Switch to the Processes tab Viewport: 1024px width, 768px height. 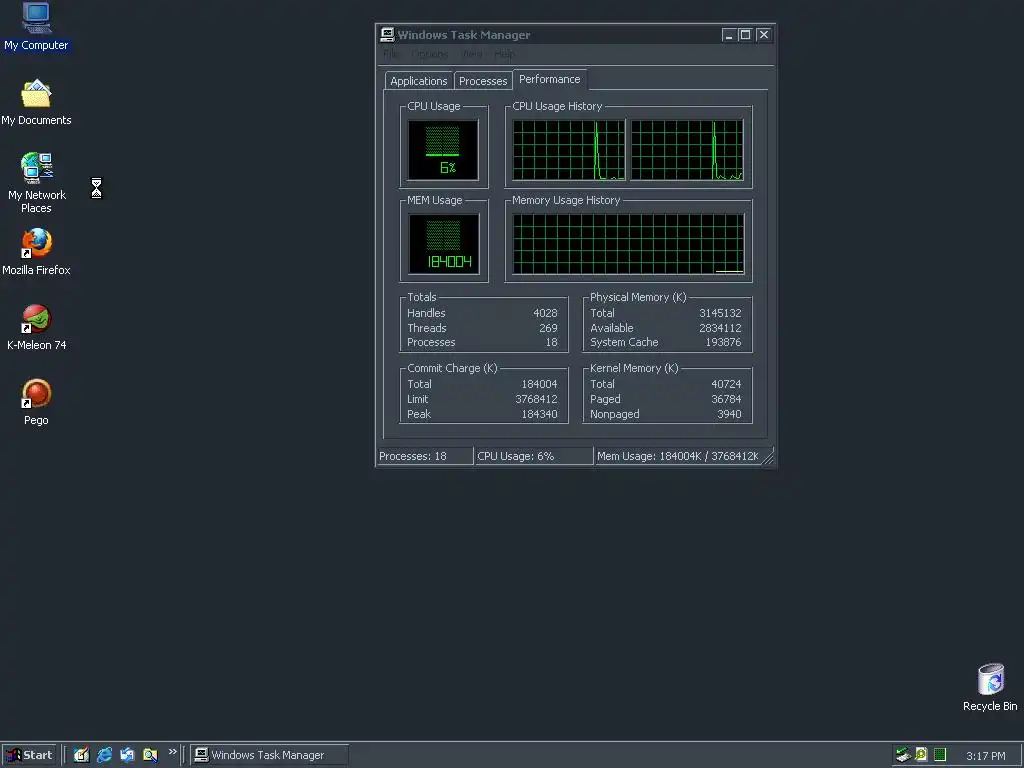(x=483, y=81)
